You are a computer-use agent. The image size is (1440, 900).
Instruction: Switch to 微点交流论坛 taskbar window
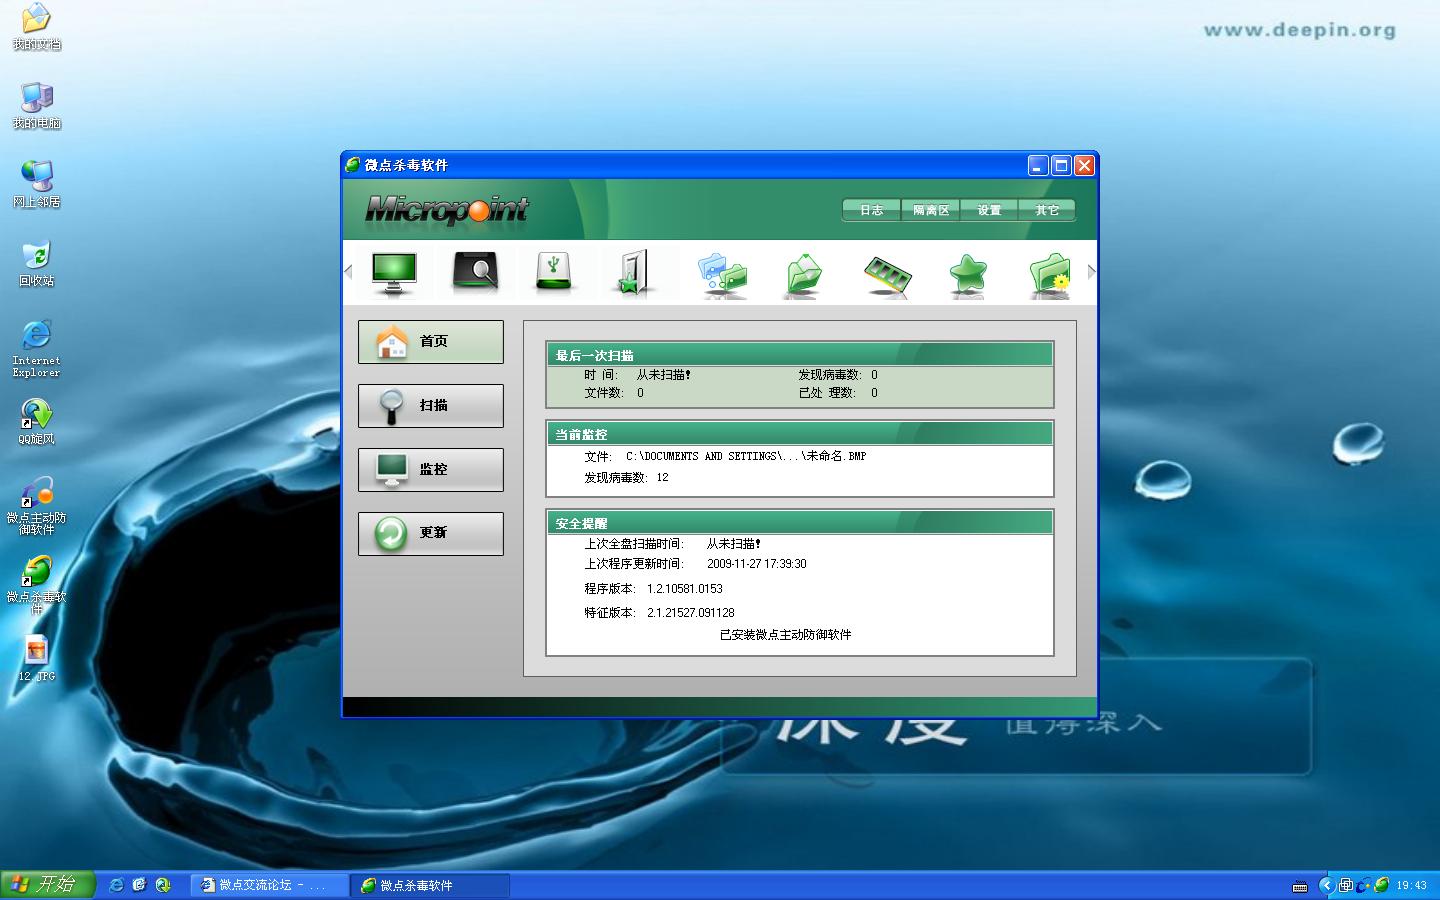tap(269, 885)
